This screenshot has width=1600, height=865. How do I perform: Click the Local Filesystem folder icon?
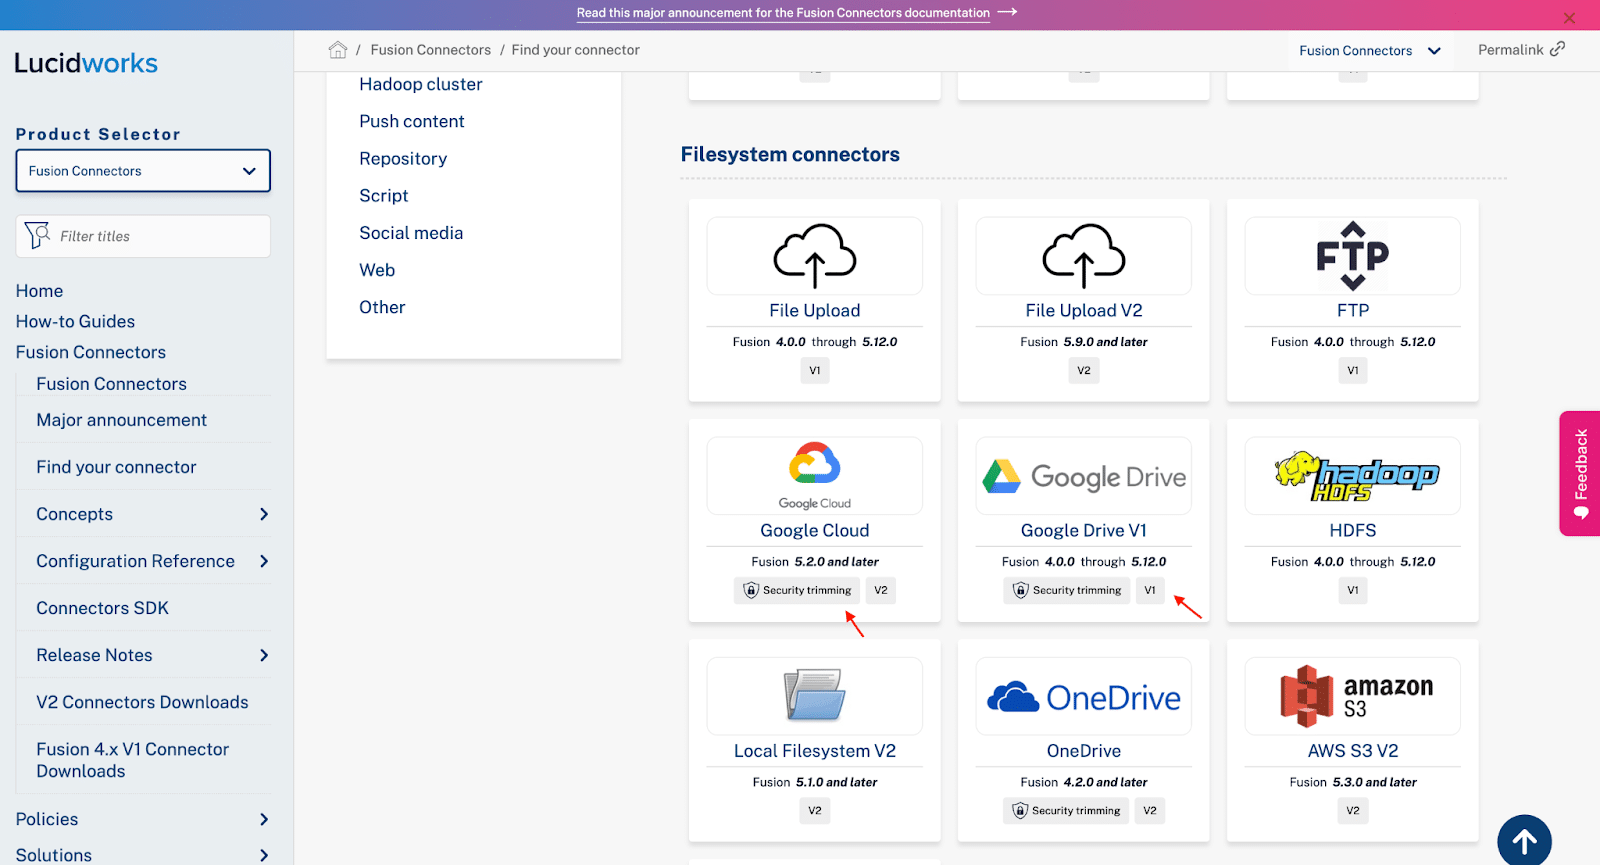pos(815,696)
